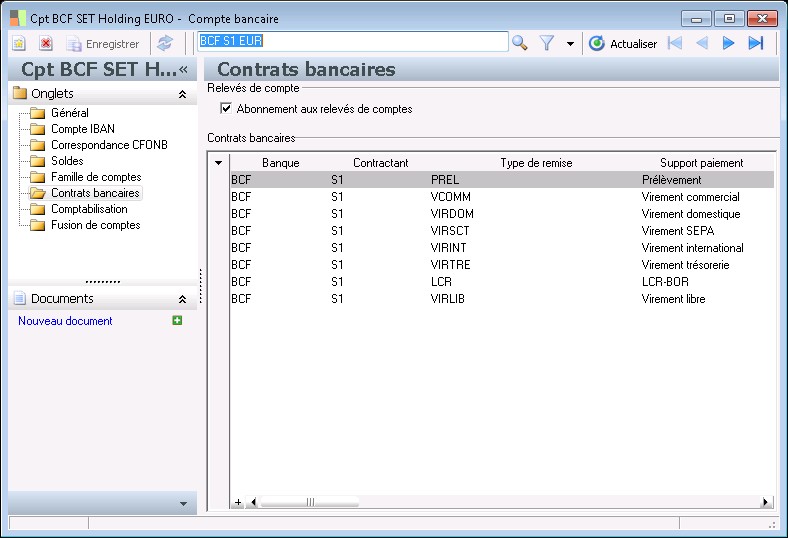
Task: Click the Actualiser button
Action: (x=623, y=44)
